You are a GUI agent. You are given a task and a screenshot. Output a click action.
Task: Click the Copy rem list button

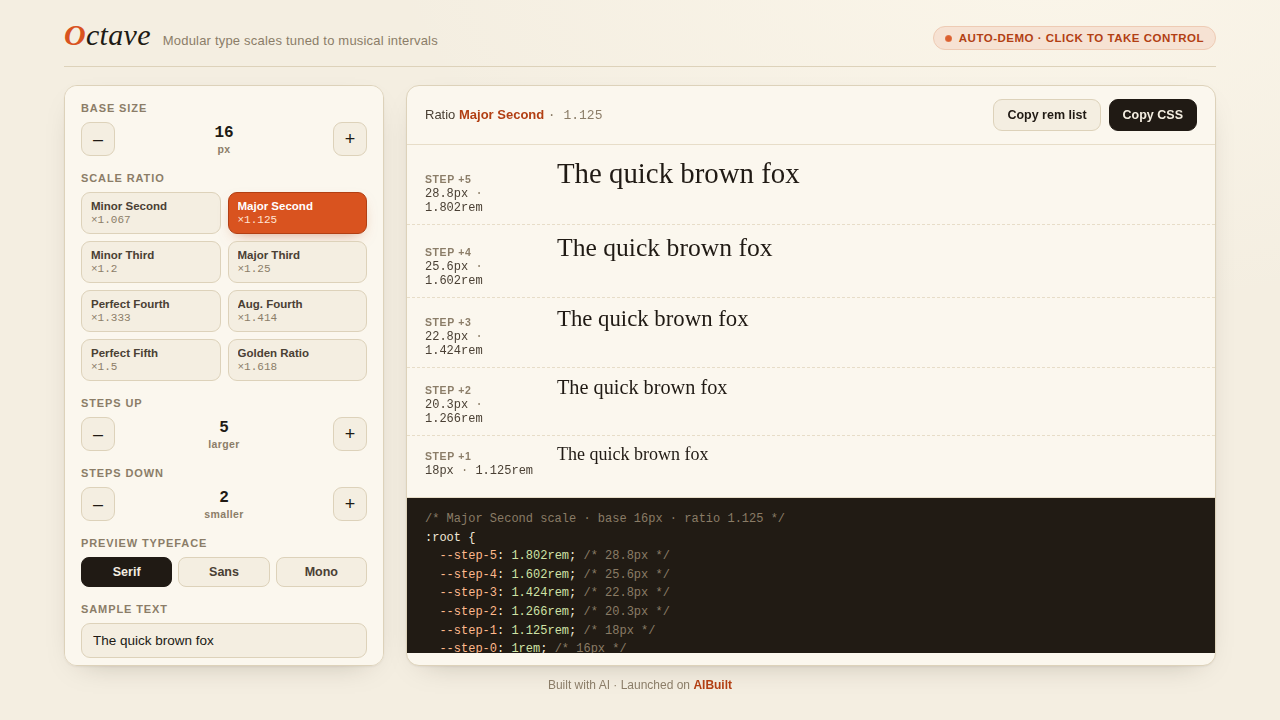[1047, 115]
